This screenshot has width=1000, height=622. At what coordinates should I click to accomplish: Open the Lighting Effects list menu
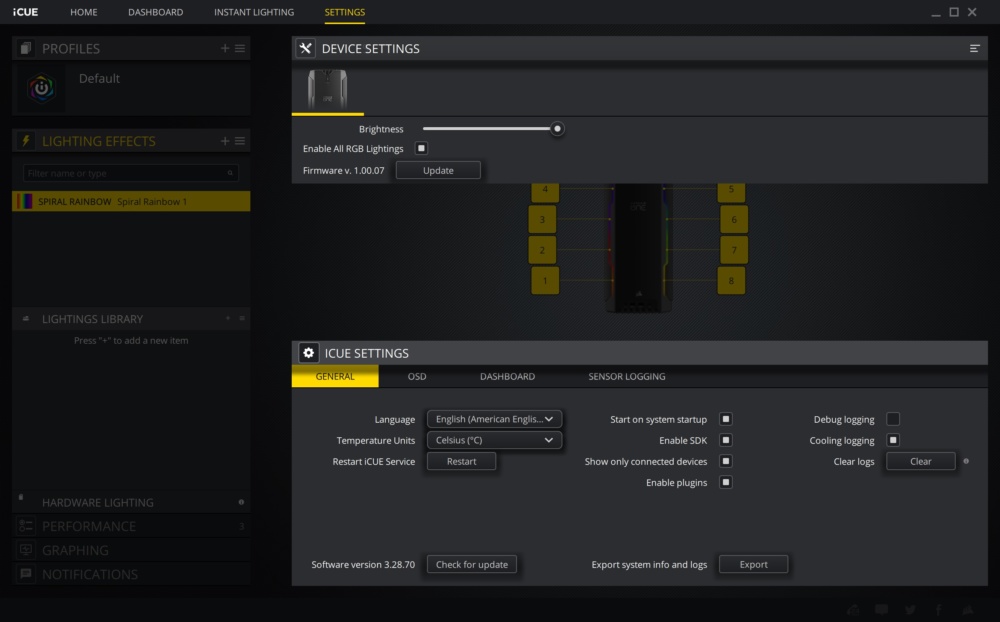coord(240,141)
